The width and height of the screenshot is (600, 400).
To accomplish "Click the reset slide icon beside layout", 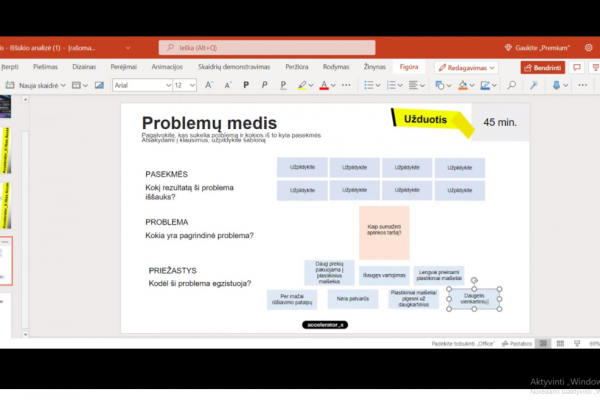I will 99,85.
